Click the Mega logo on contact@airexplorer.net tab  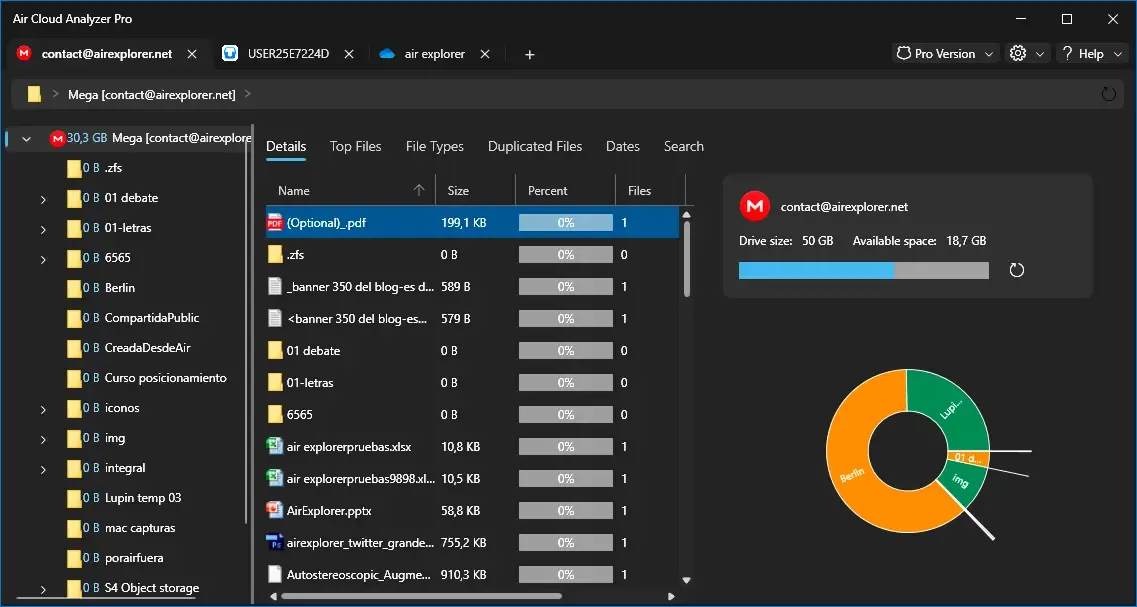point(24,54)
